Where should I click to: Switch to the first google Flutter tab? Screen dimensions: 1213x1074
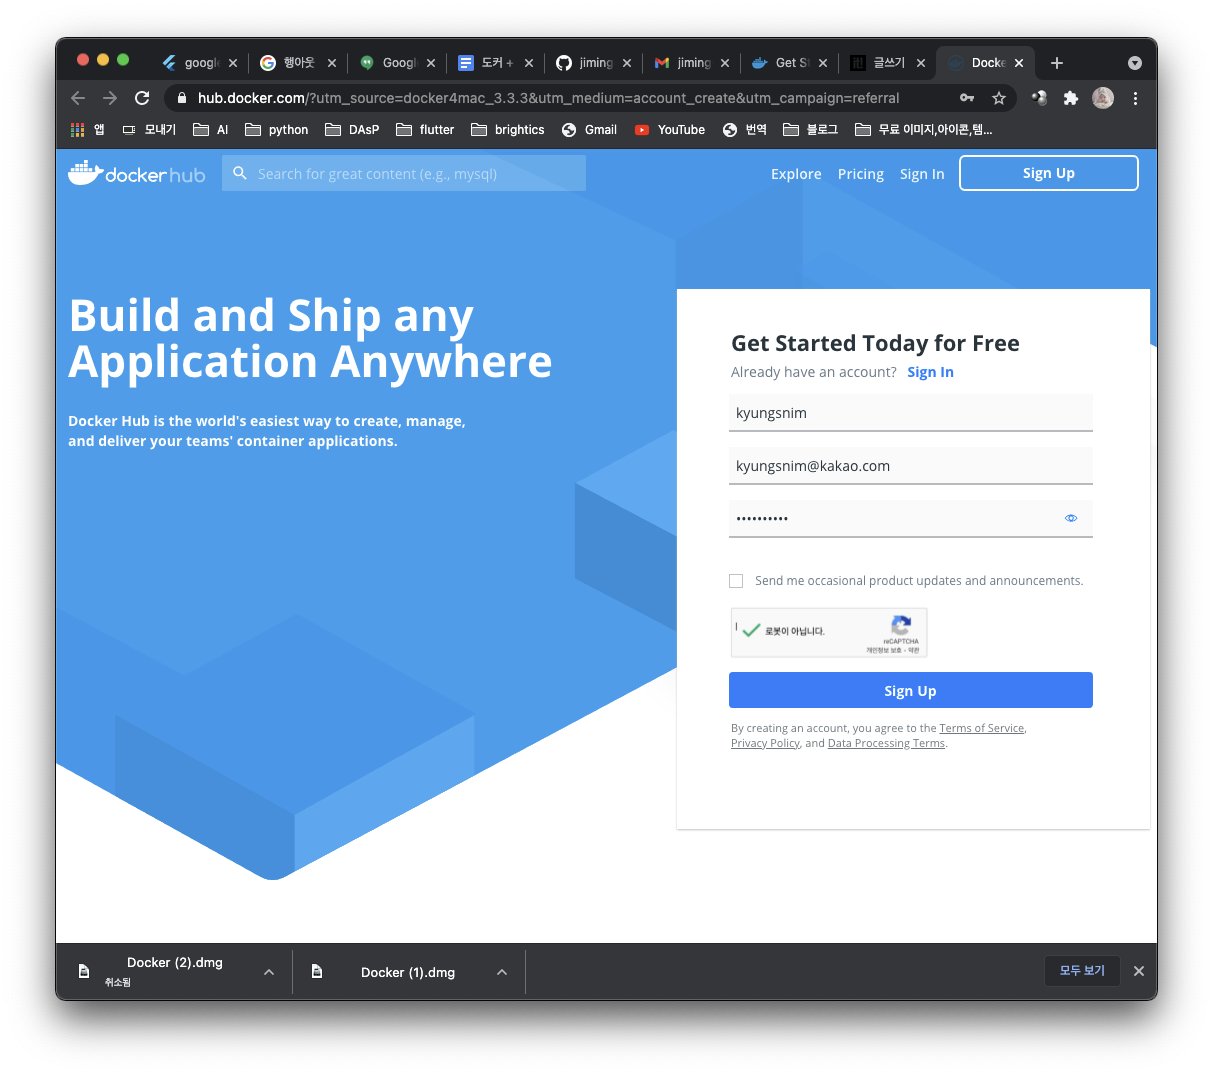200,63
